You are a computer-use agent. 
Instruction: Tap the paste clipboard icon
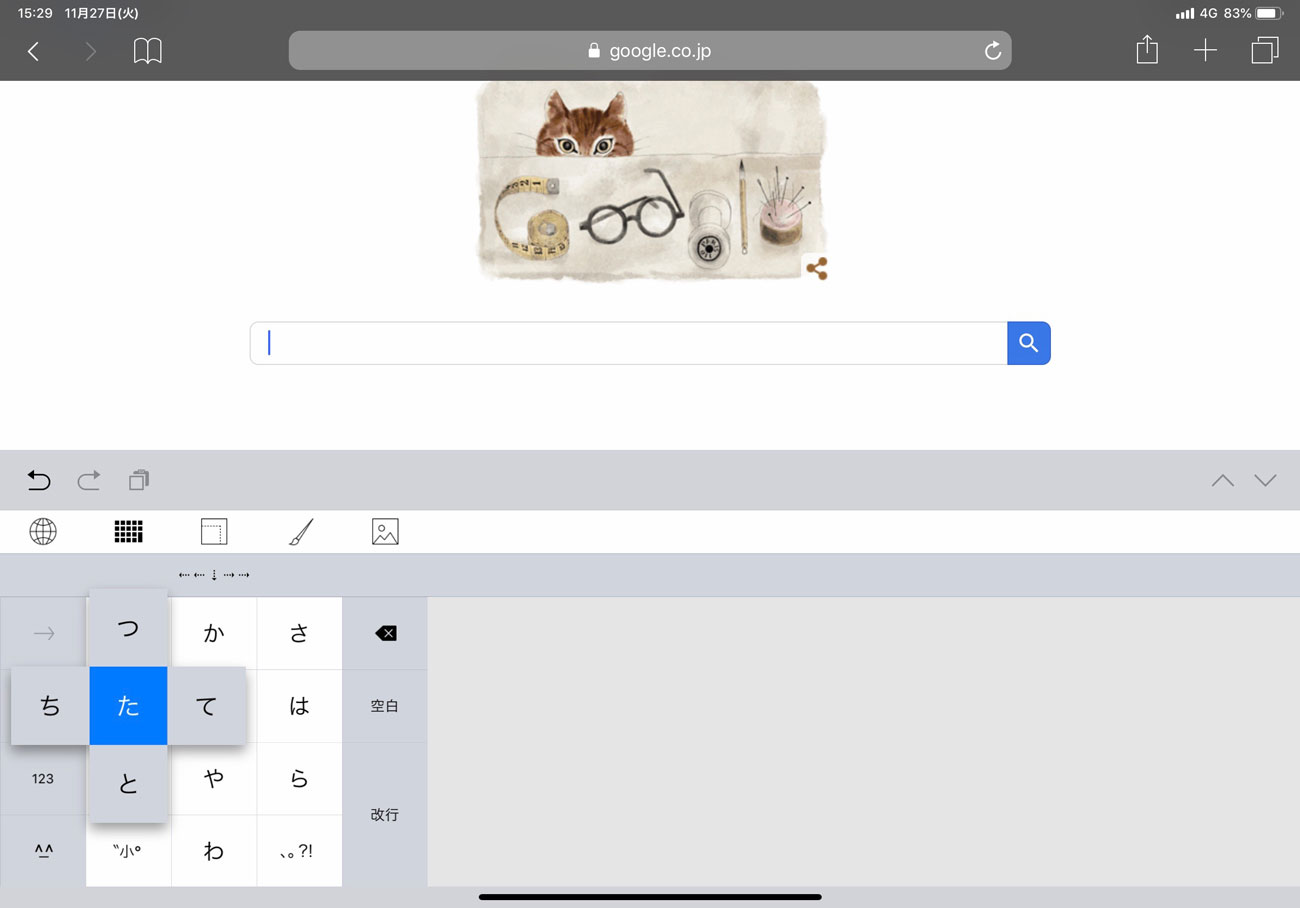[139, 481]
